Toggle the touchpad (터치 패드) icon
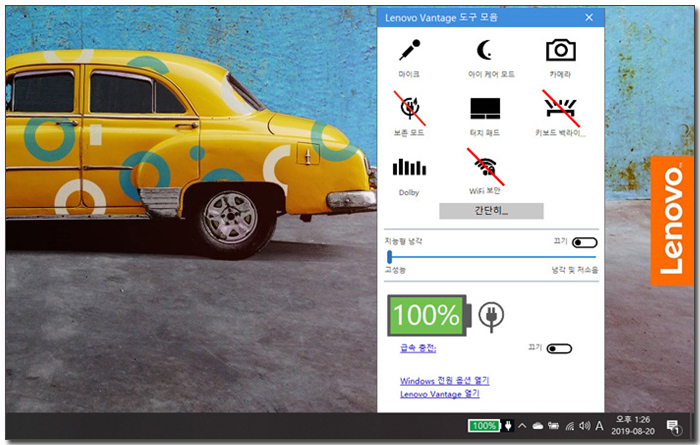This screenshot has width=700, height=445. (484, 108)
